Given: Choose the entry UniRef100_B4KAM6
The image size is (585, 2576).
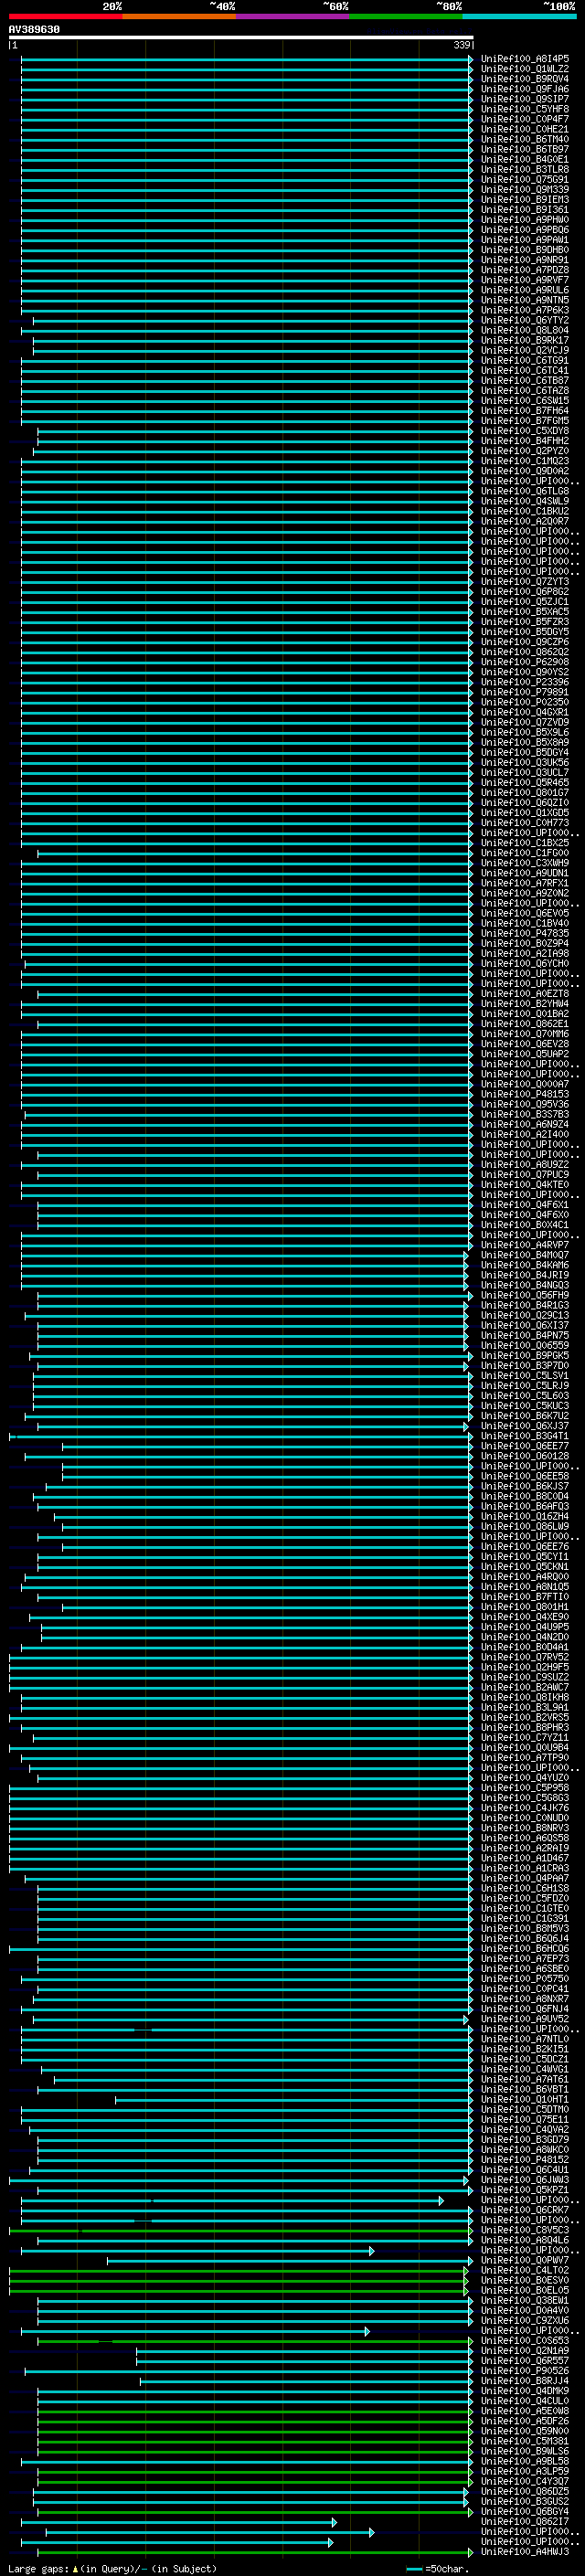Looking at the screenshot, I should [x=525, y=1265].
